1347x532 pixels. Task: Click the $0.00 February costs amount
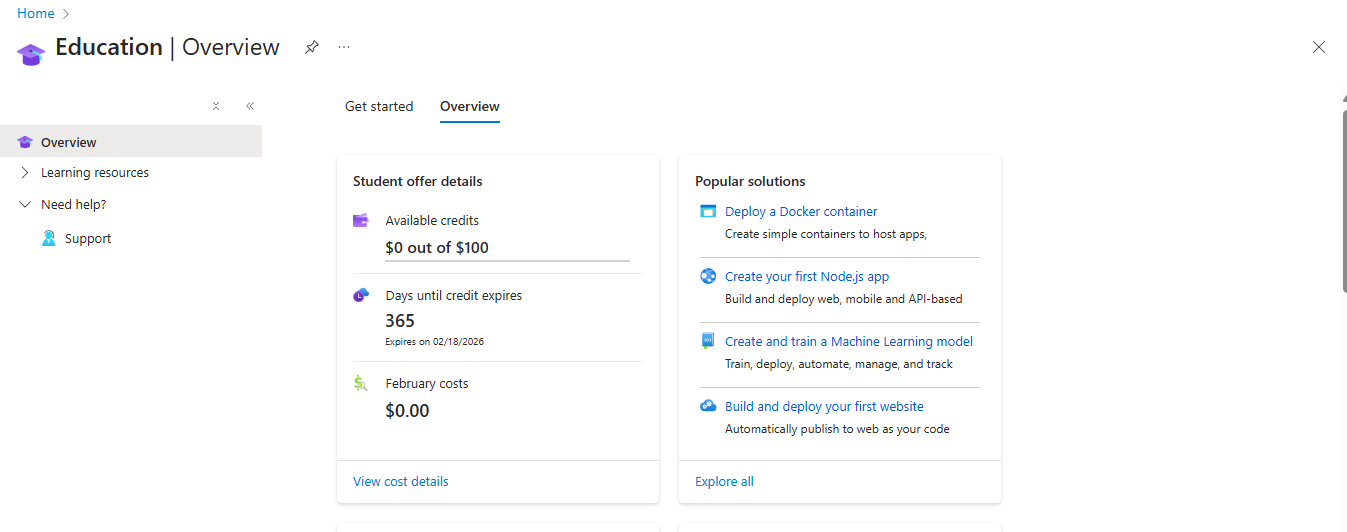point(407,411)
